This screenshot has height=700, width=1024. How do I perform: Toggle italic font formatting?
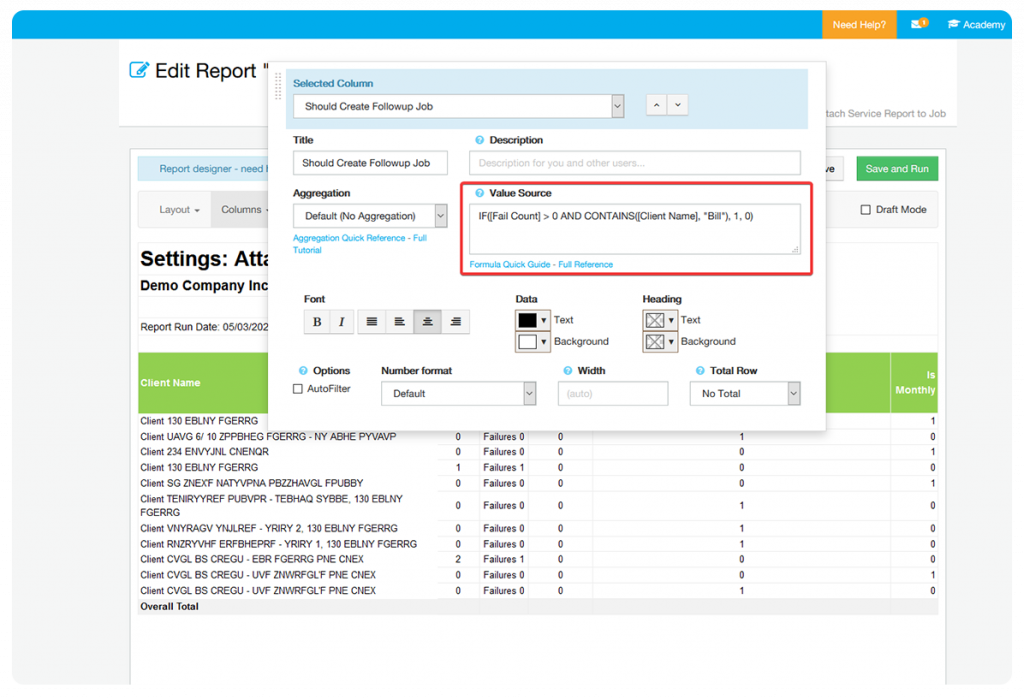pos(341,322)
